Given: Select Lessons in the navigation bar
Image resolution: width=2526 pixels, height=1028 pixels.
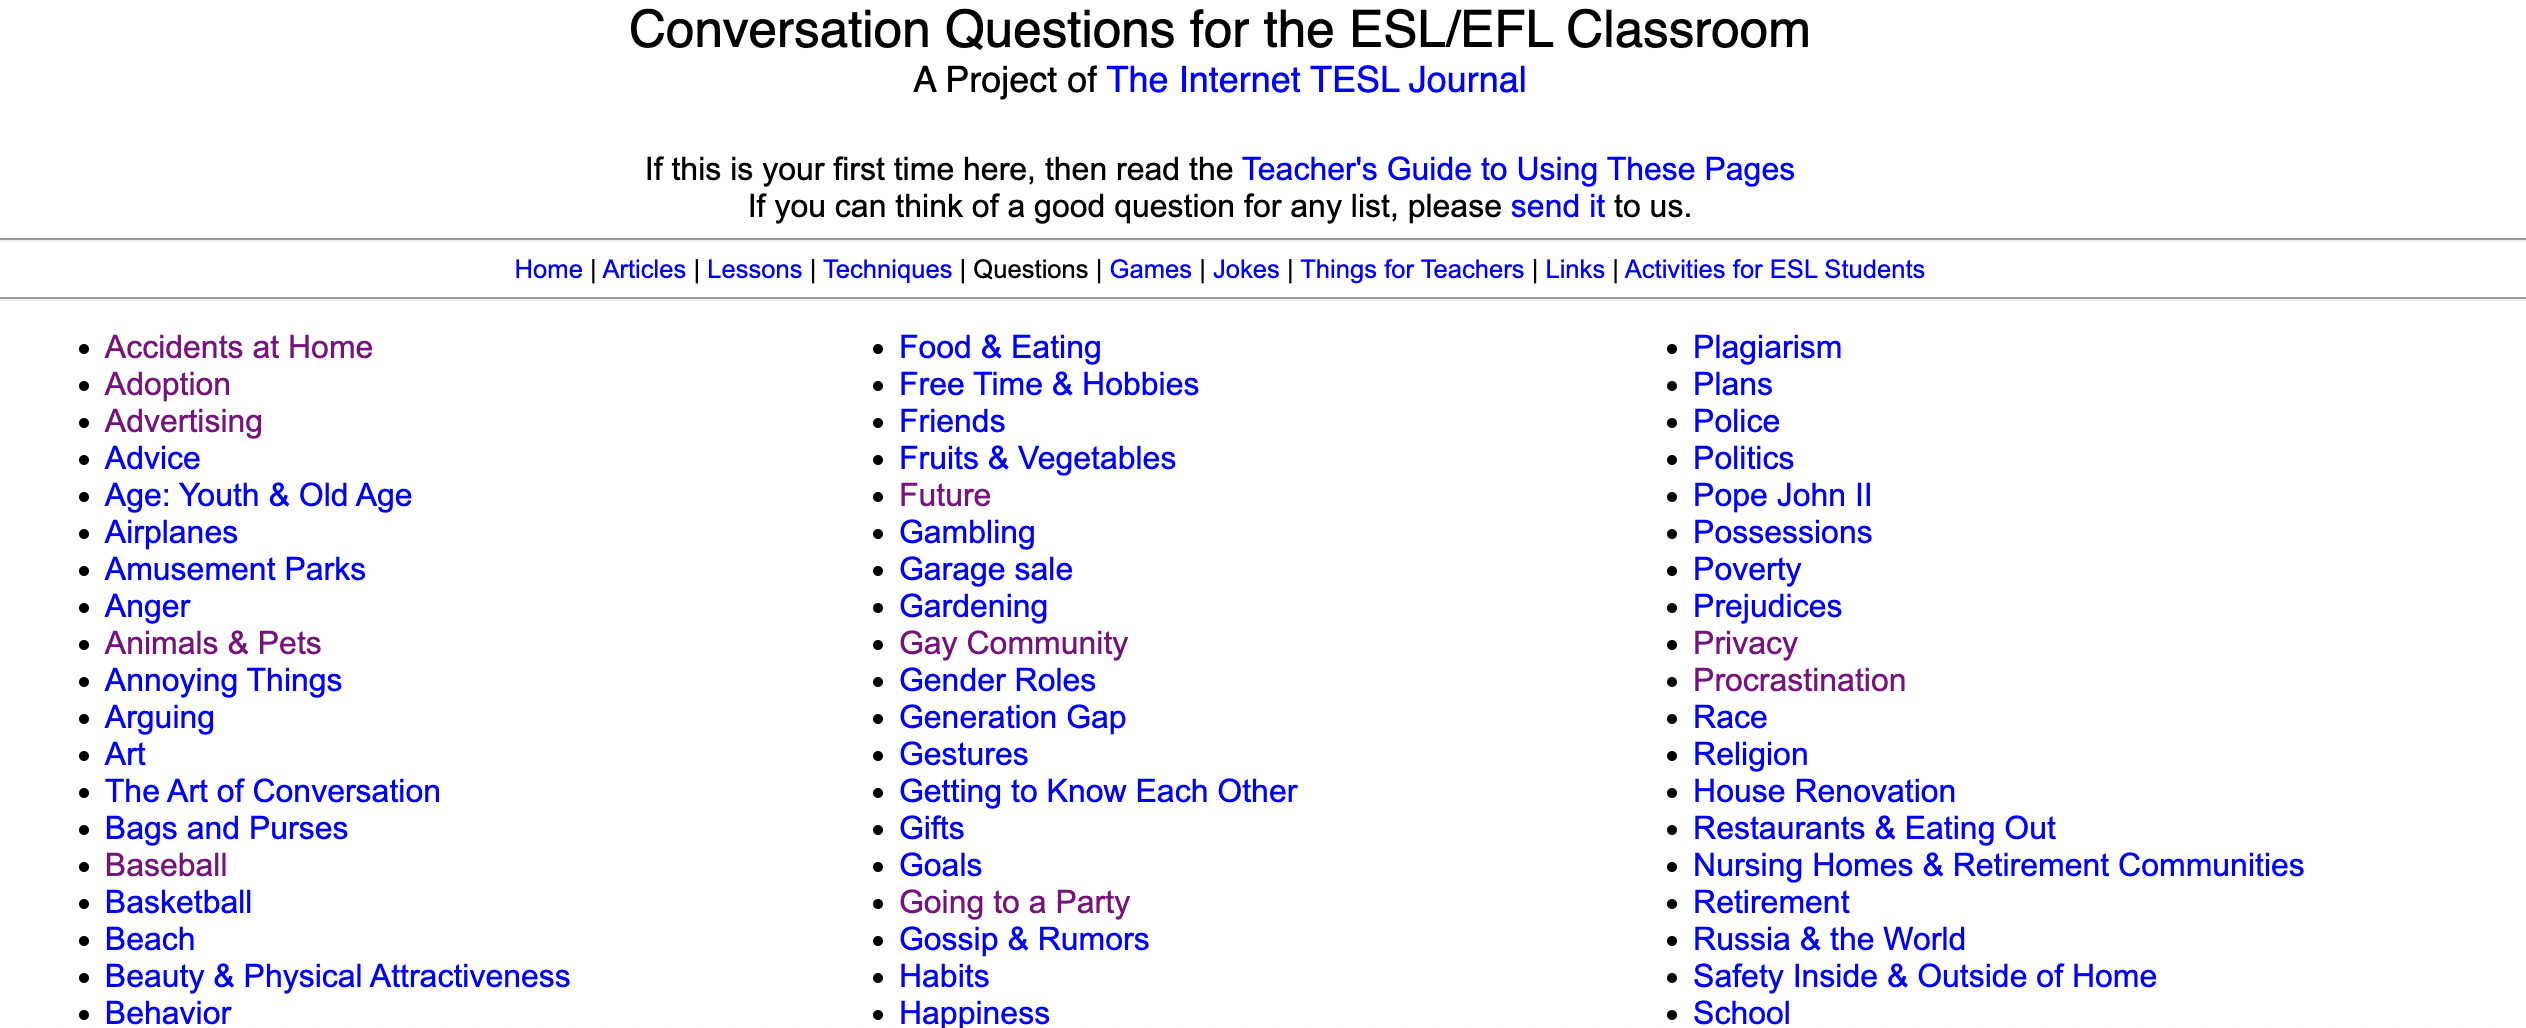Looking at the screenshot, I should 754,269.
